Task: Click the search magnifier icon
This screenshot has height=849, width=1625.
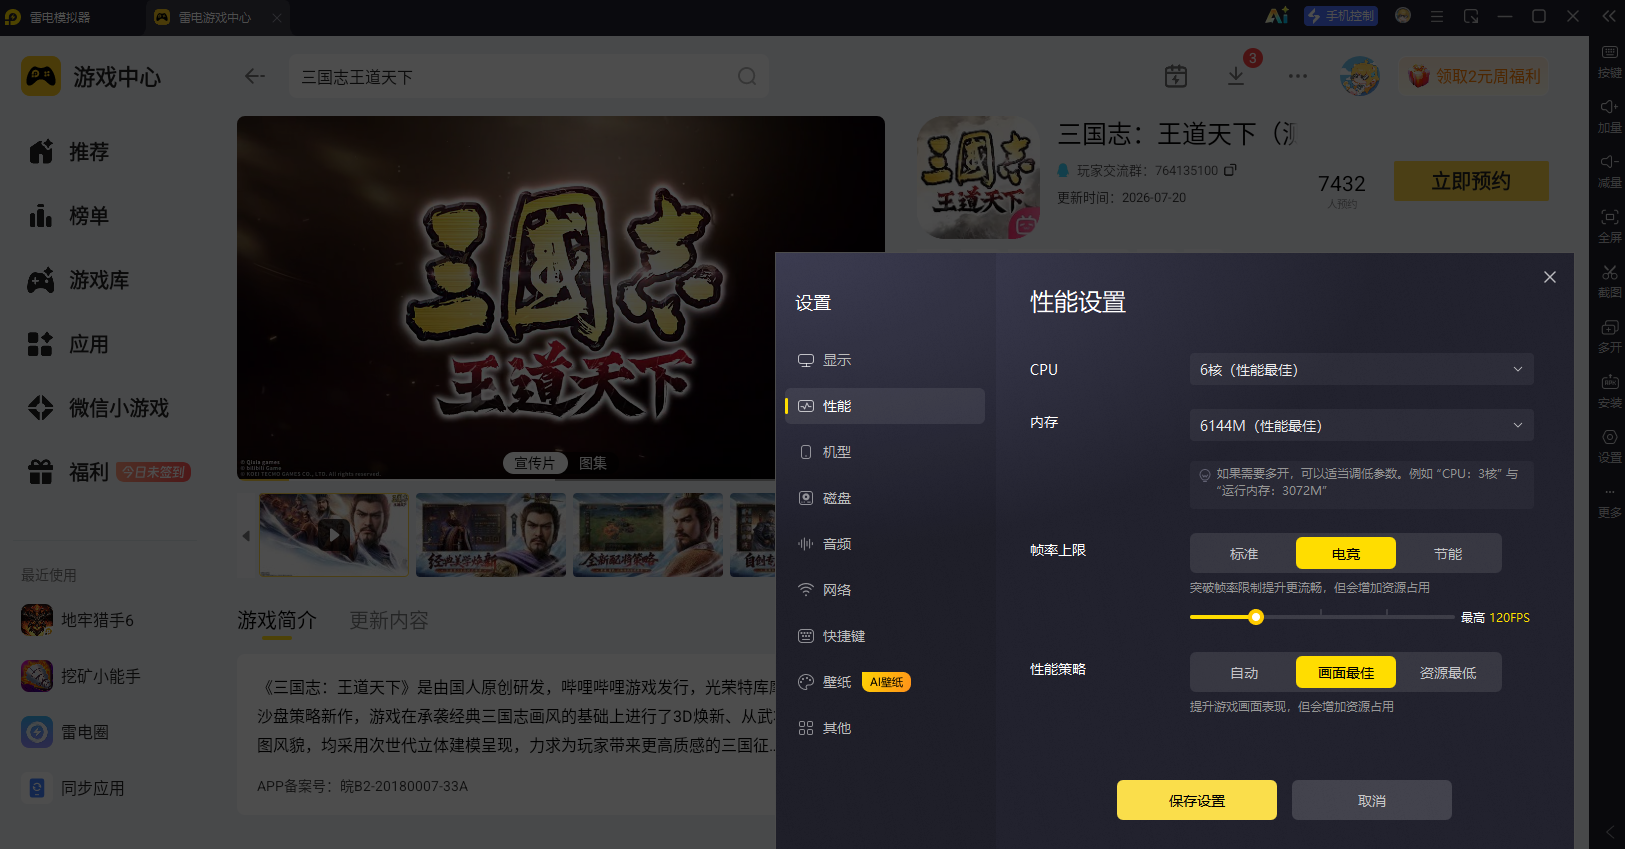Action: pyautogui.click(x=747, y=76)
